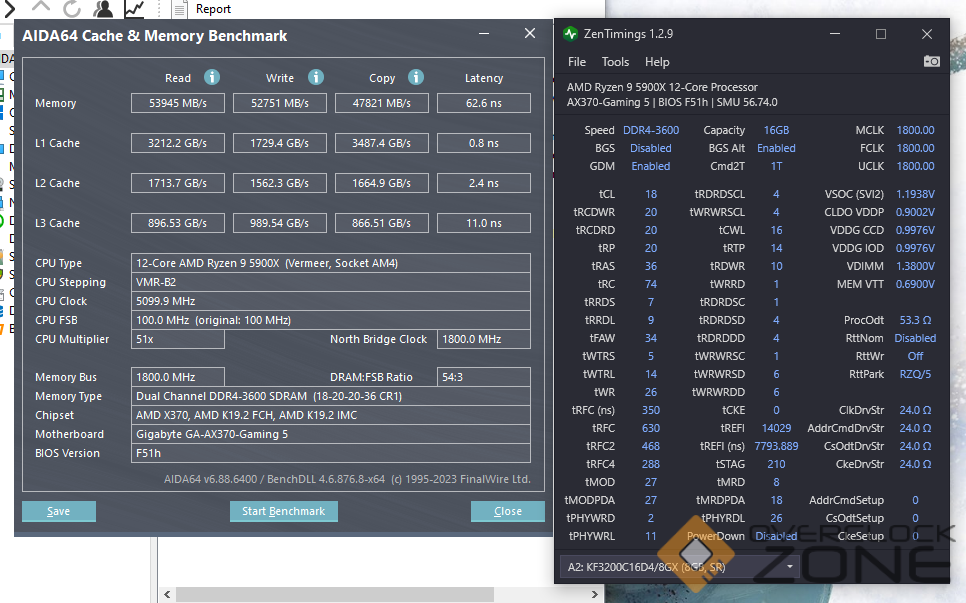
Task: Click Cmd2T value 1T
Action: pos(776,166)
